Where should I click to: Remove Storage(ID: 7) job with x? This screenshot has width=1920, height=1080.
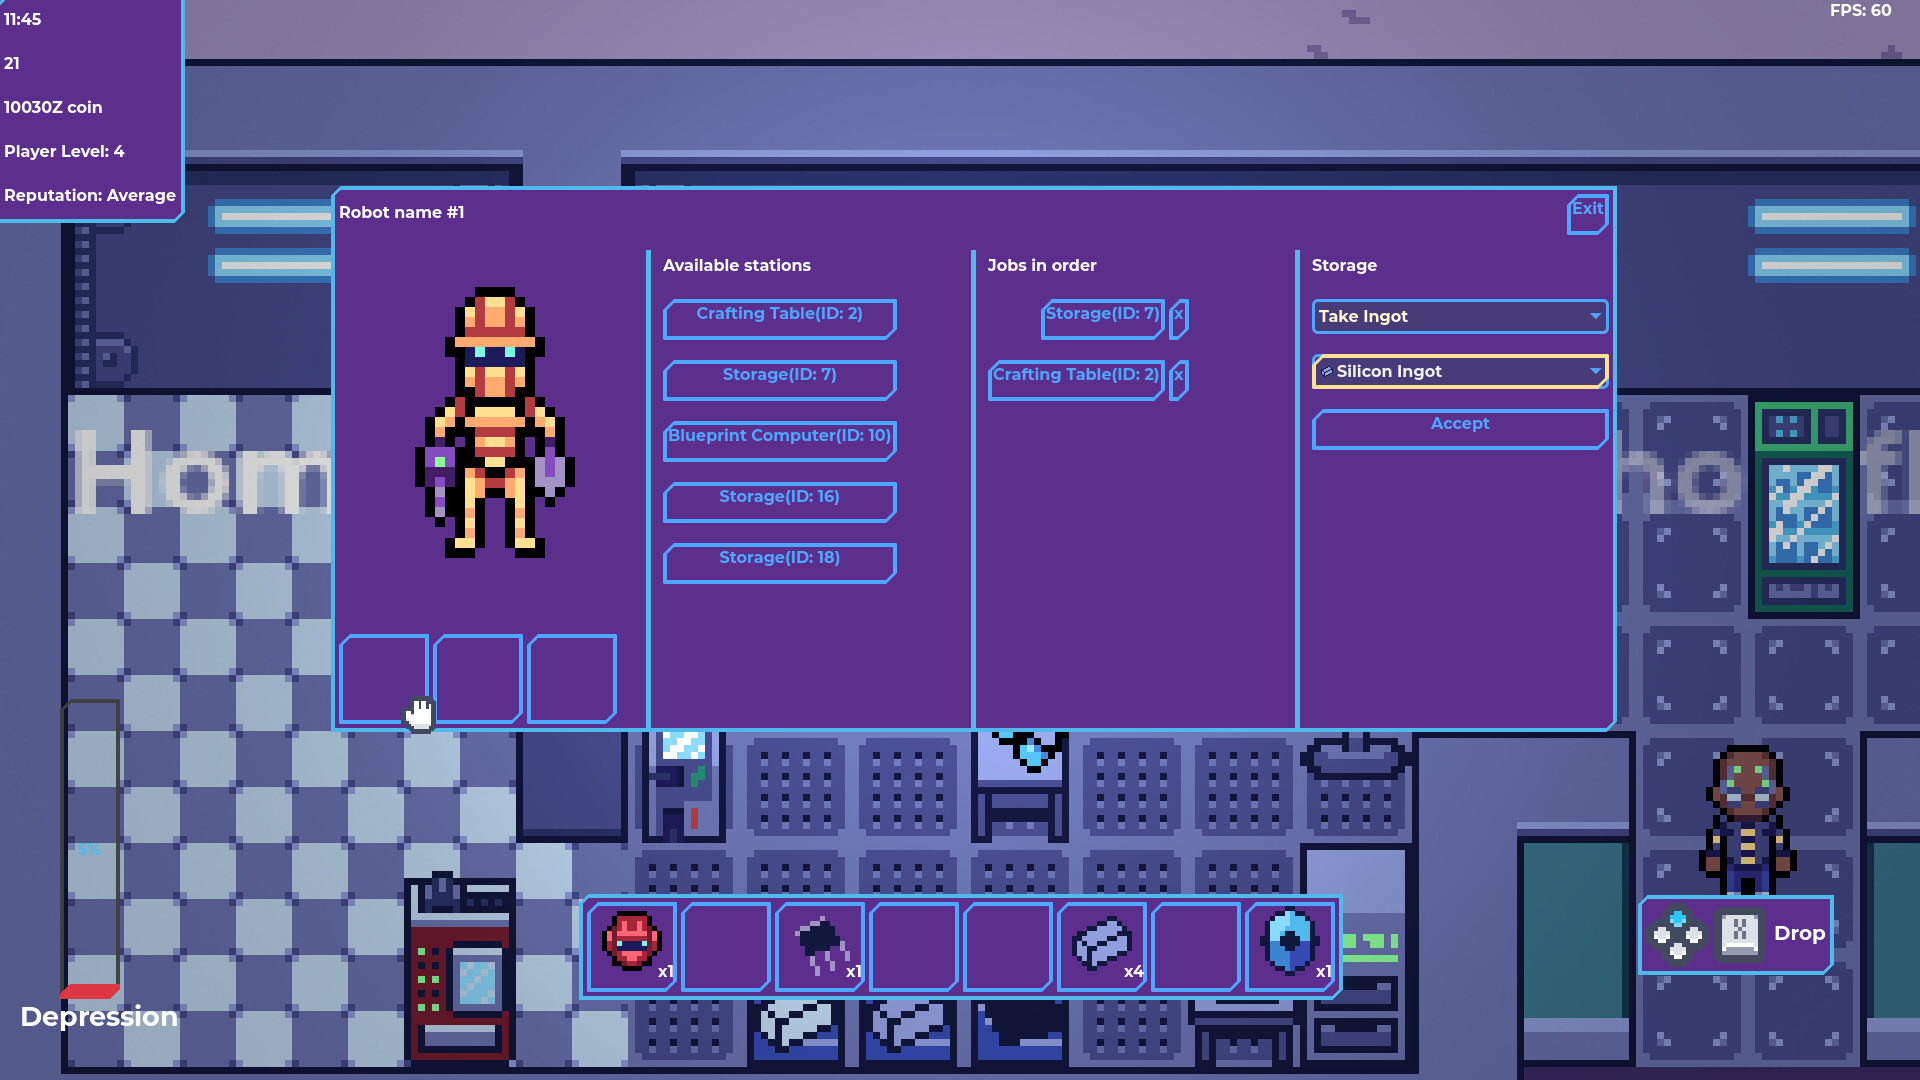pos(1179,317)
